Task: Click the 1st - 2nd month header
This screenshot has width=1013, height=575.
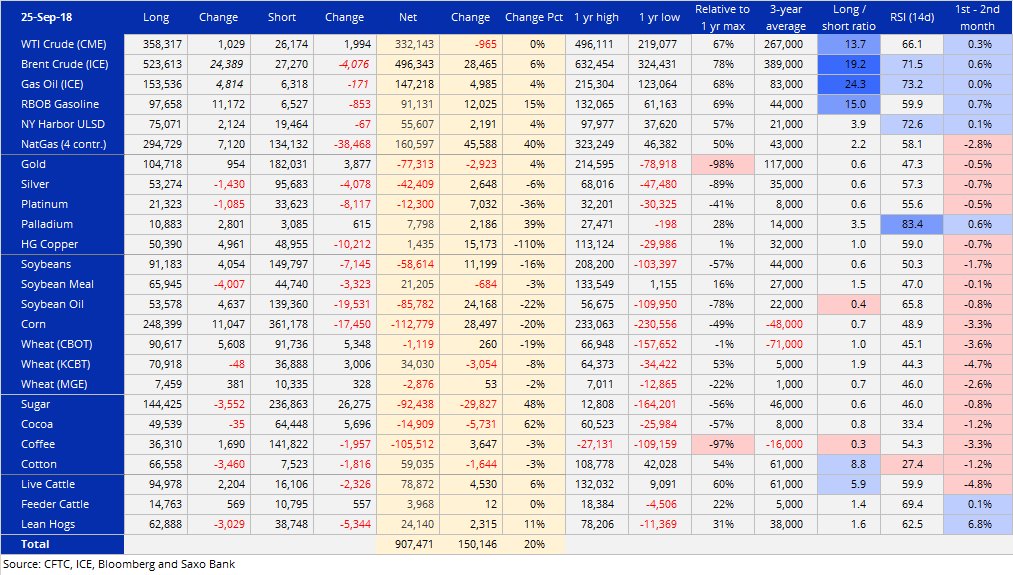Action: coord(976,17)
